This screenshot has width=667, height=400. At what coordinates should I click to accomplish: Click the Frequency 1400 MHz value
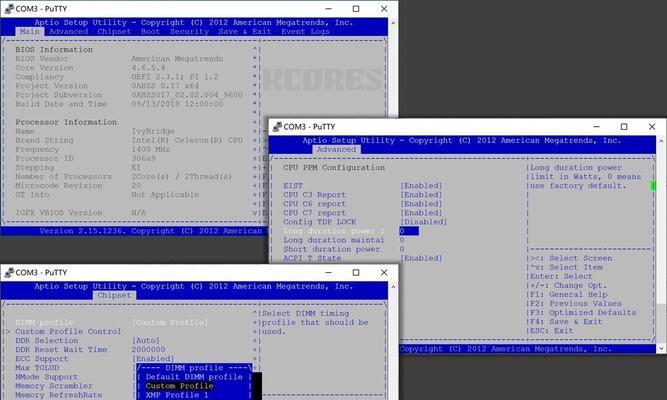click(x=151, y=149)
